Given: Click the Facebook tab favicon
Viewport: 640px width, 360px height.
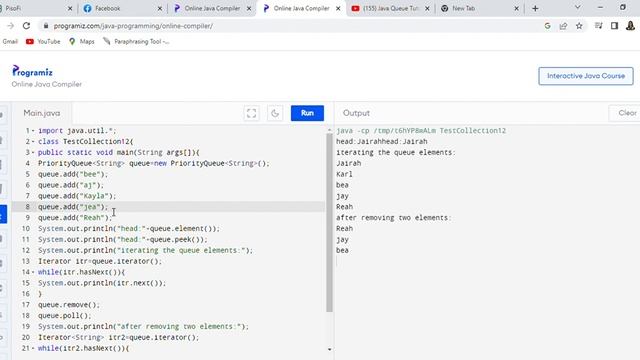Looking at the screenshot, I should coord(87,8).
